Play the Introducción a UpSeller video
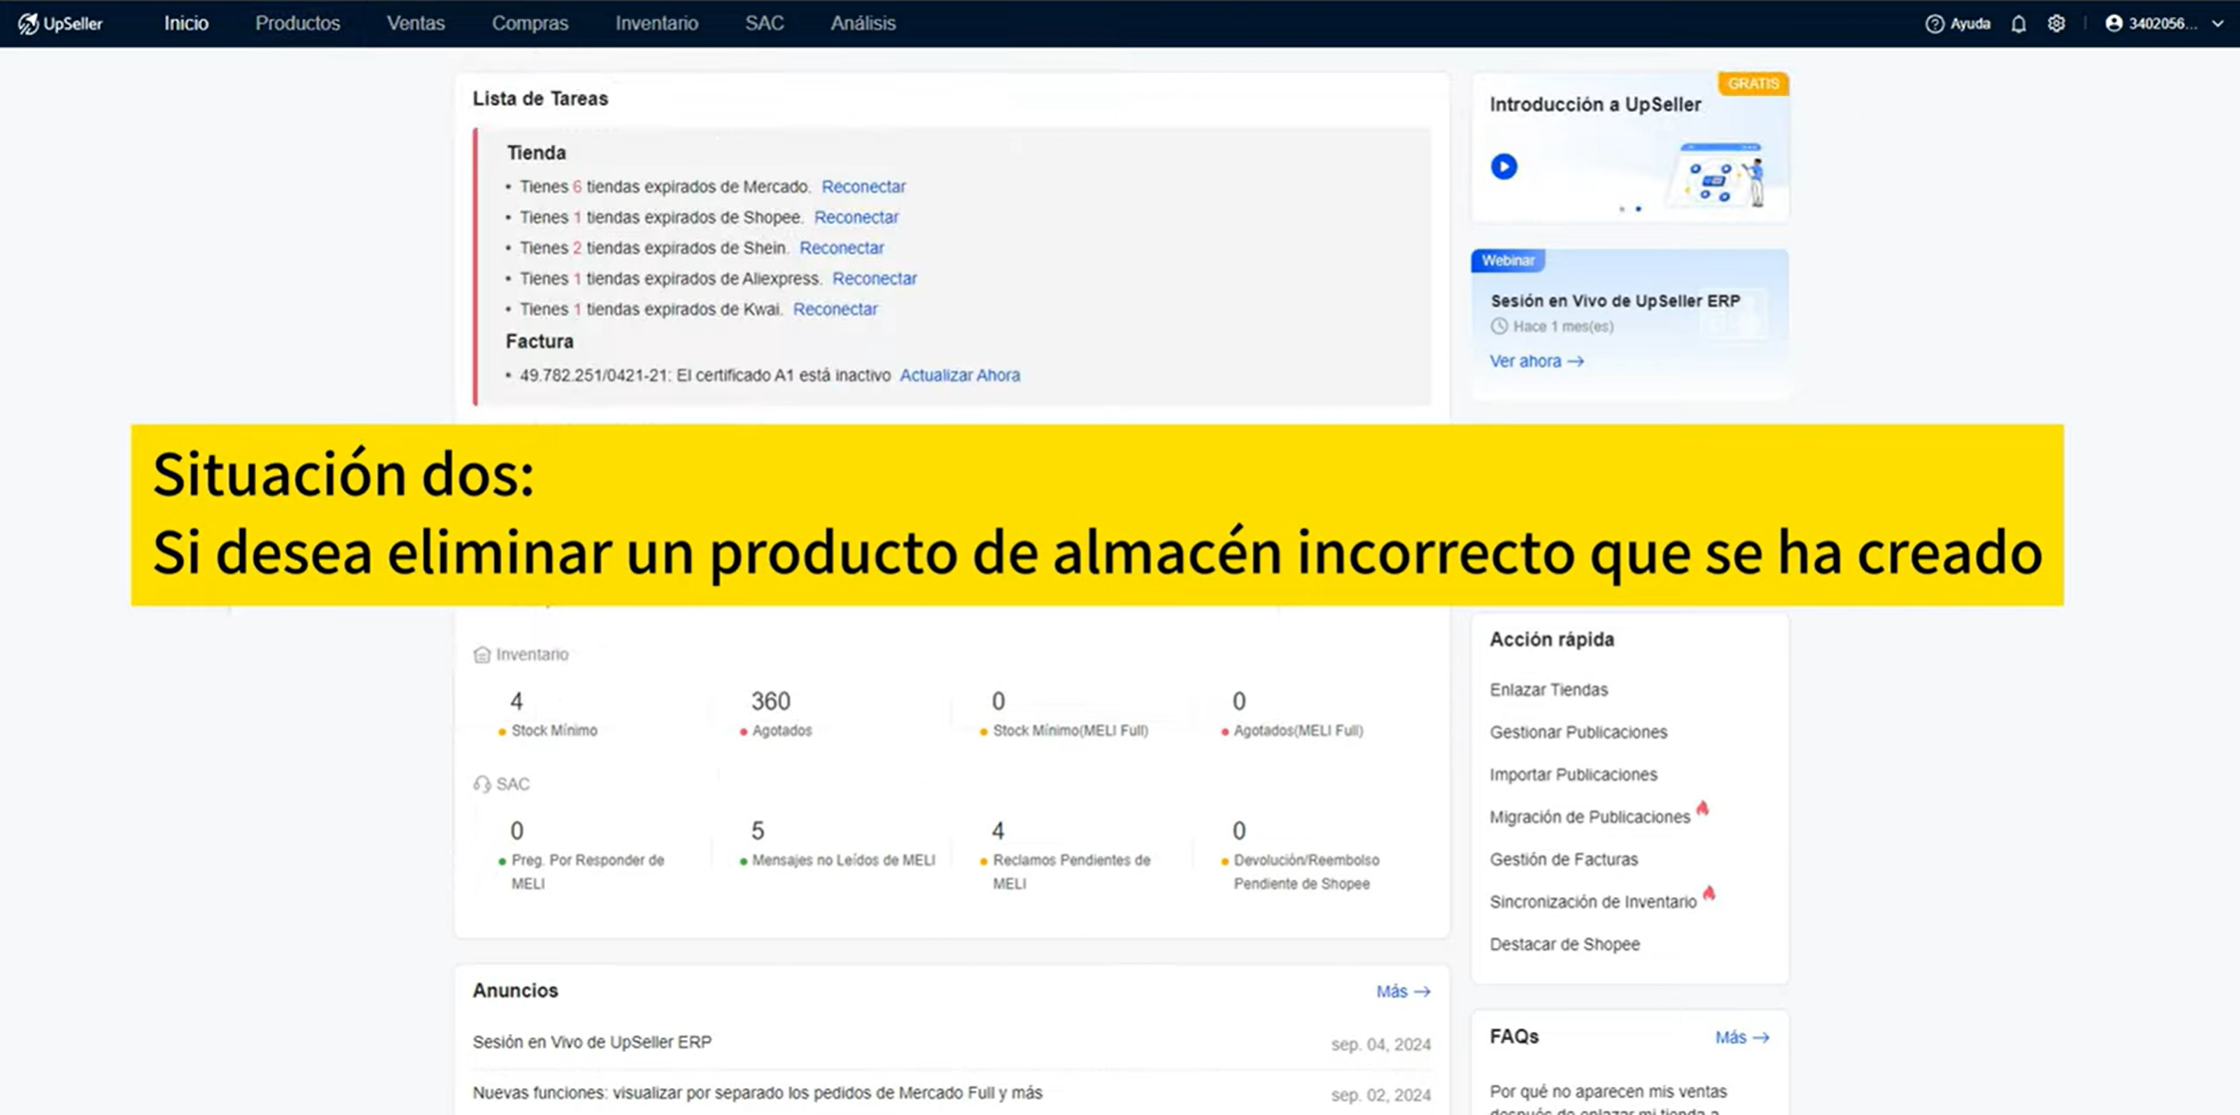The height and width of the screenshot is (1115, 2240). 1503,166
